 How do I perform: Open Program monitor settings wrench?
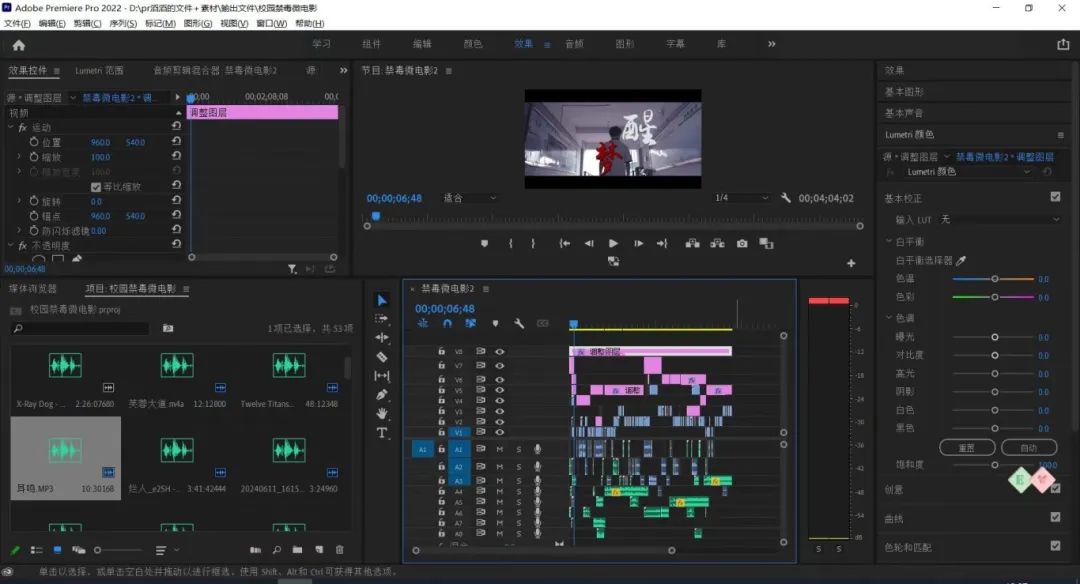click(785, 198)
